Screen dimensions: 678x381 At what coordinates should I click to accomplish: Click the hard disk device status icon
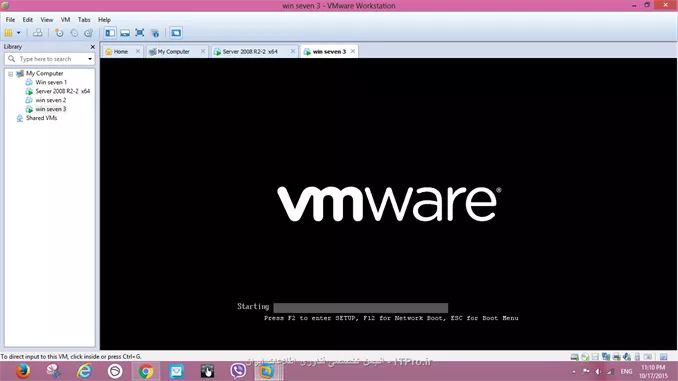(574, 357)
